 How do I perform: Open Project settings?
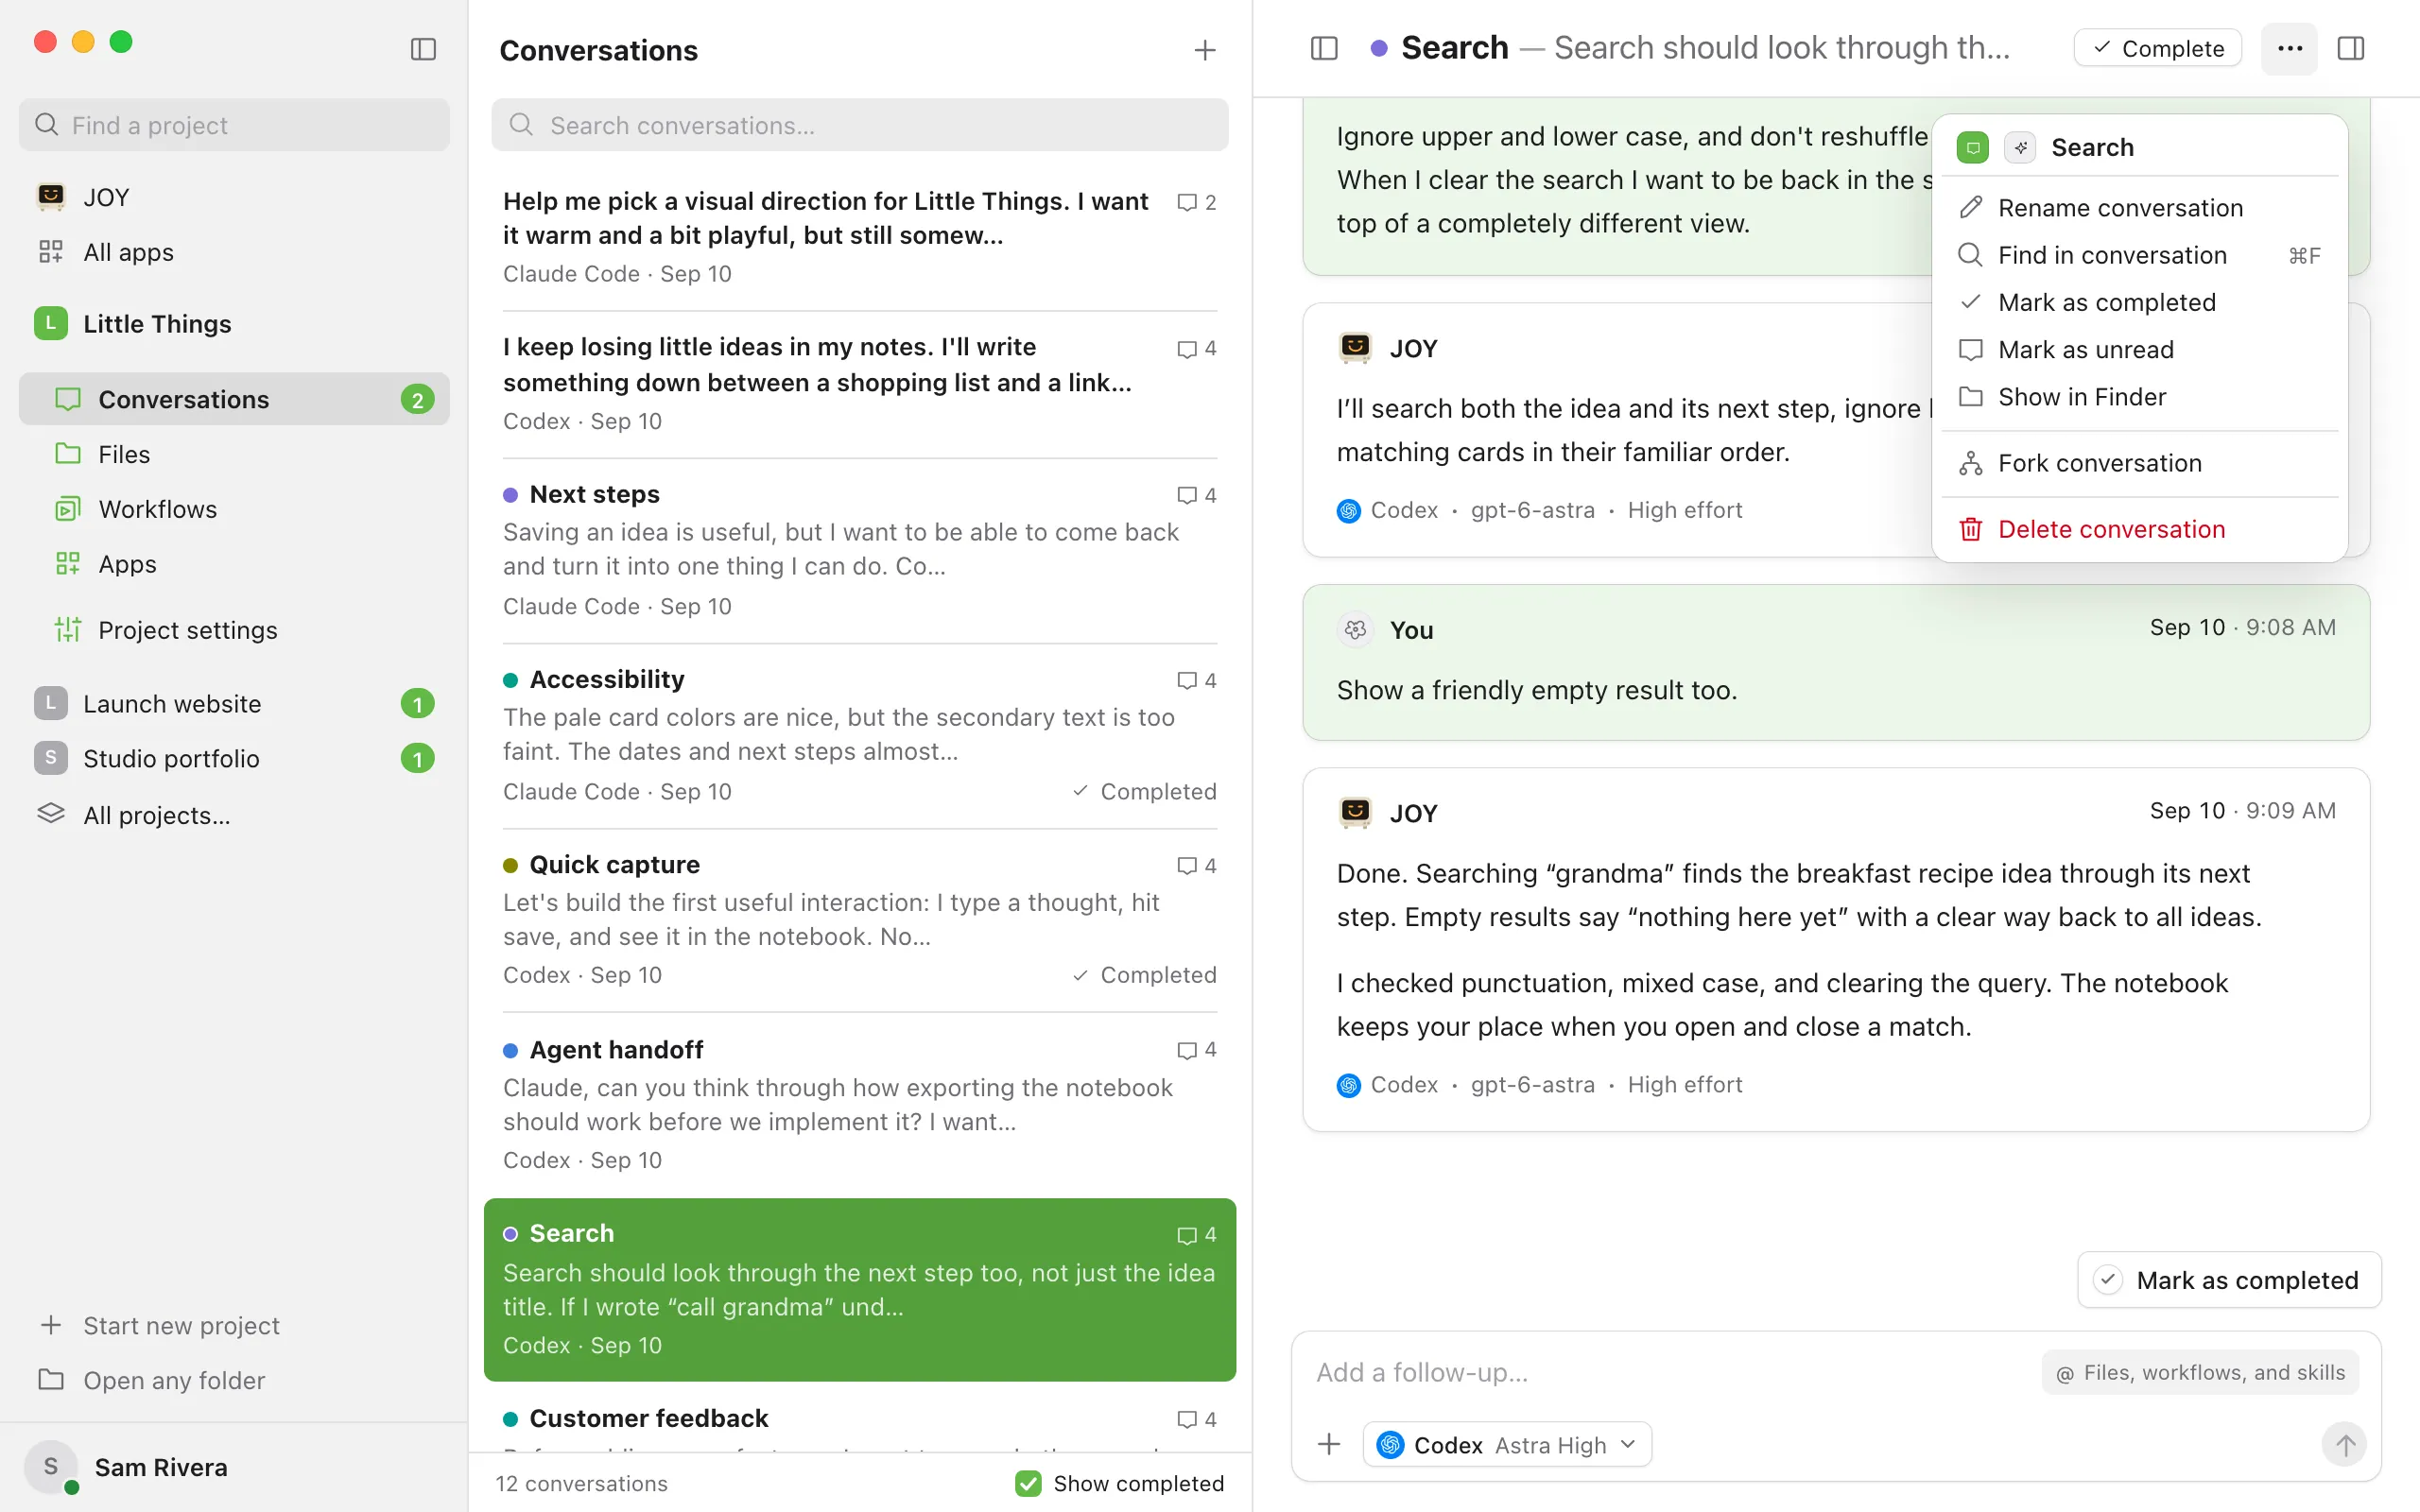click(234, 630)
